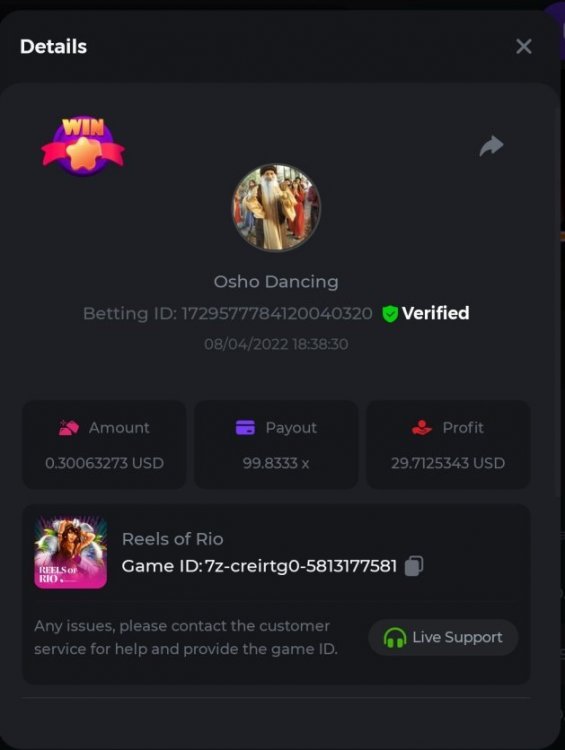
Task: Click the Amount bet icon
Action: click(68, 428)
